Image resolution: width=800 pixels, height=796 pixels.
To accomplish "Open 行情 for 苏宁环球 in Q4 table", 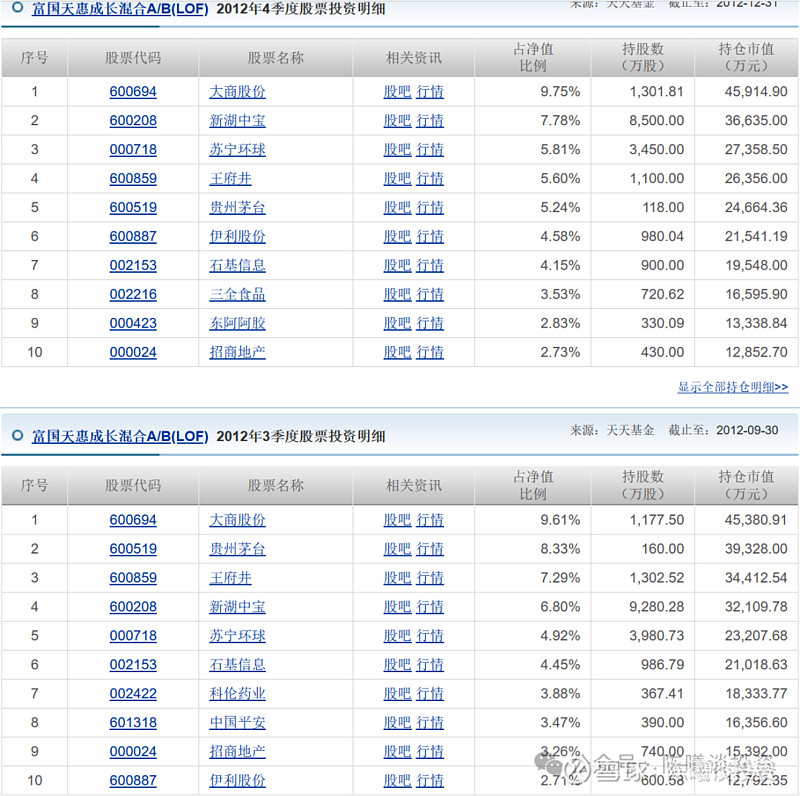I will (x=430, y=150).
